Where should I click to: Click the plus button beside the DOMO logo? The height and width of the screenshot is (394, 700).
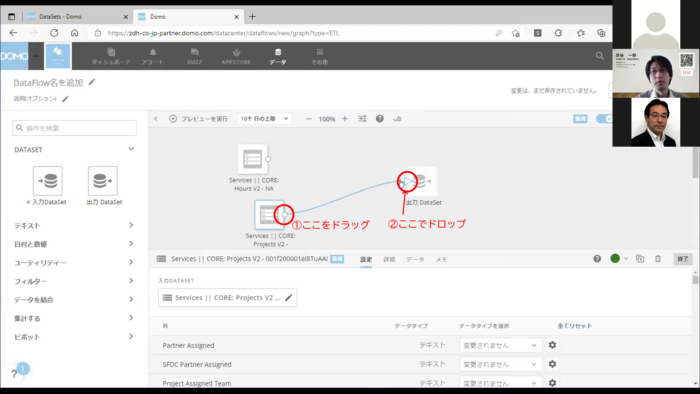(36, 56)
